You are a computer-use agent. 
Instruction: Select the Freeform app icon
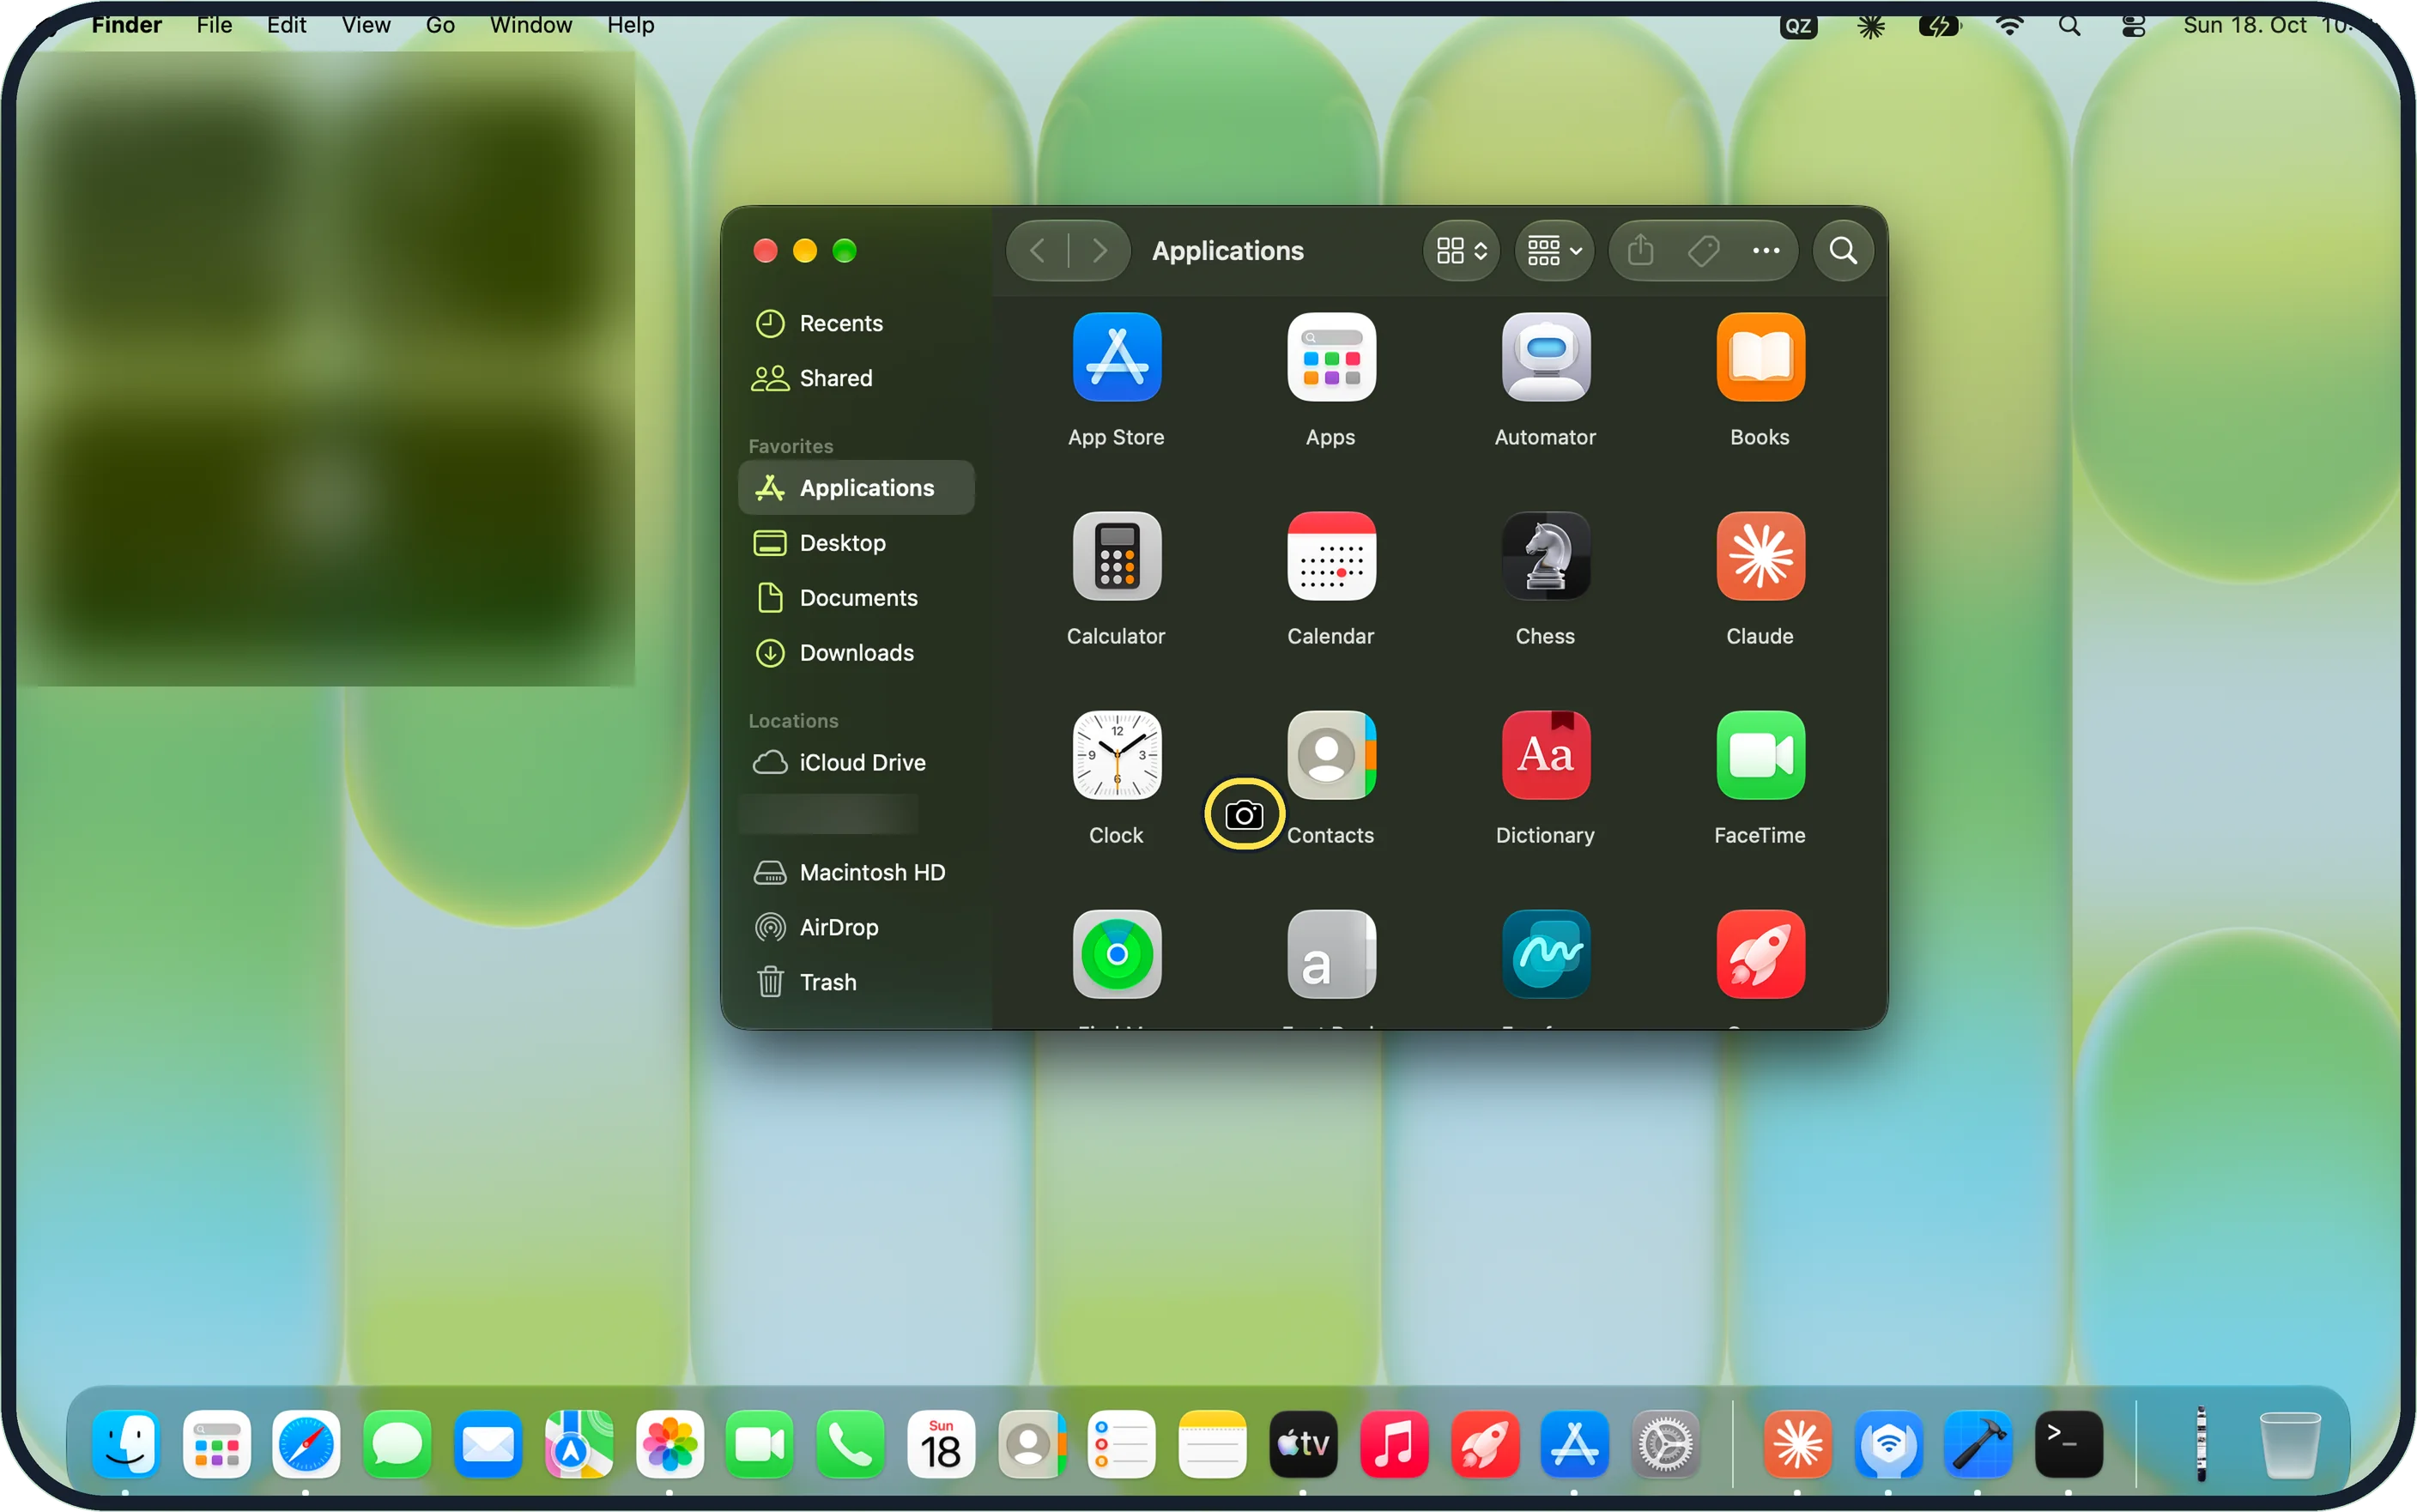(1545, 954)
